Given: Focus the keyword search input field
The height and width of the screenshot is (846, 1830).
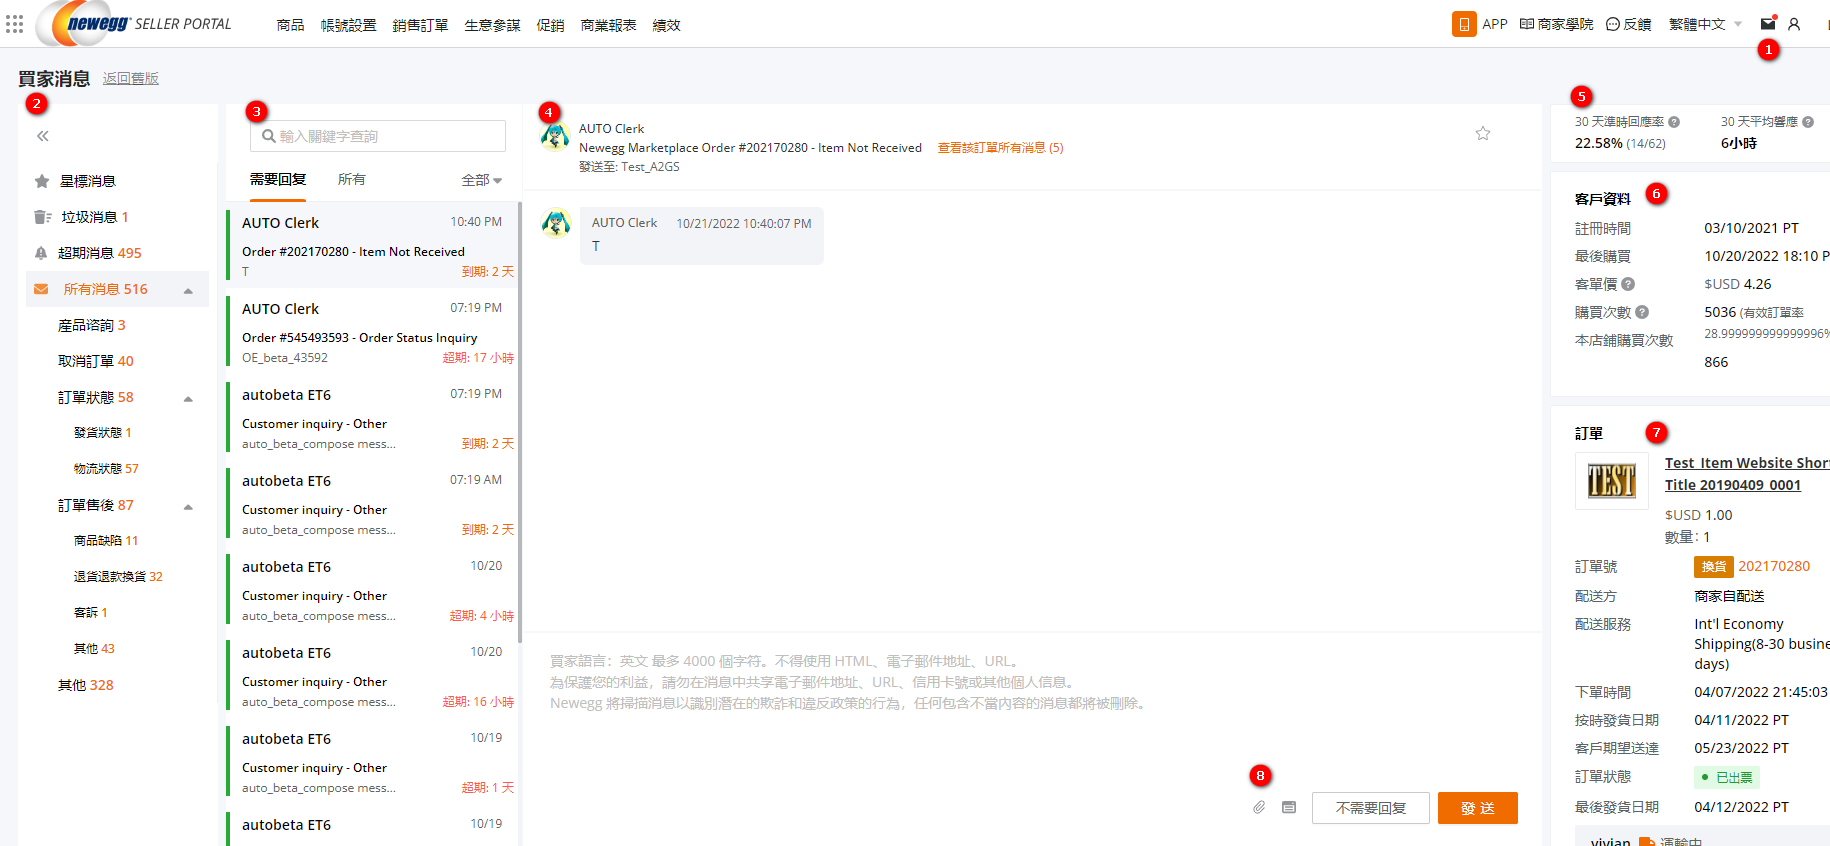Looking at the screenshot, I should pos(378,136).
